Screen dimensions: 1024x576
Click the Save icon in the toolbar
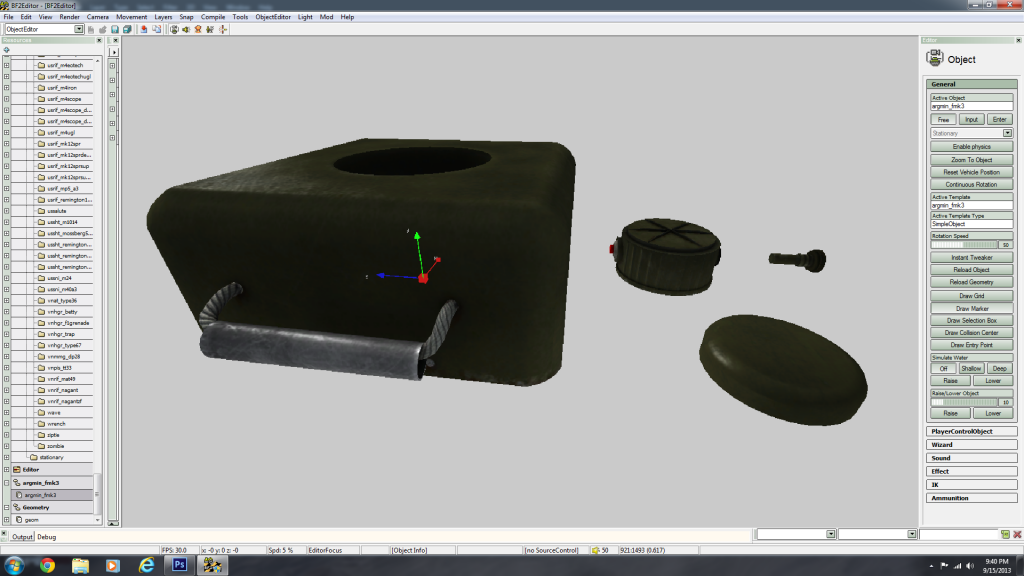coord(115,29)
